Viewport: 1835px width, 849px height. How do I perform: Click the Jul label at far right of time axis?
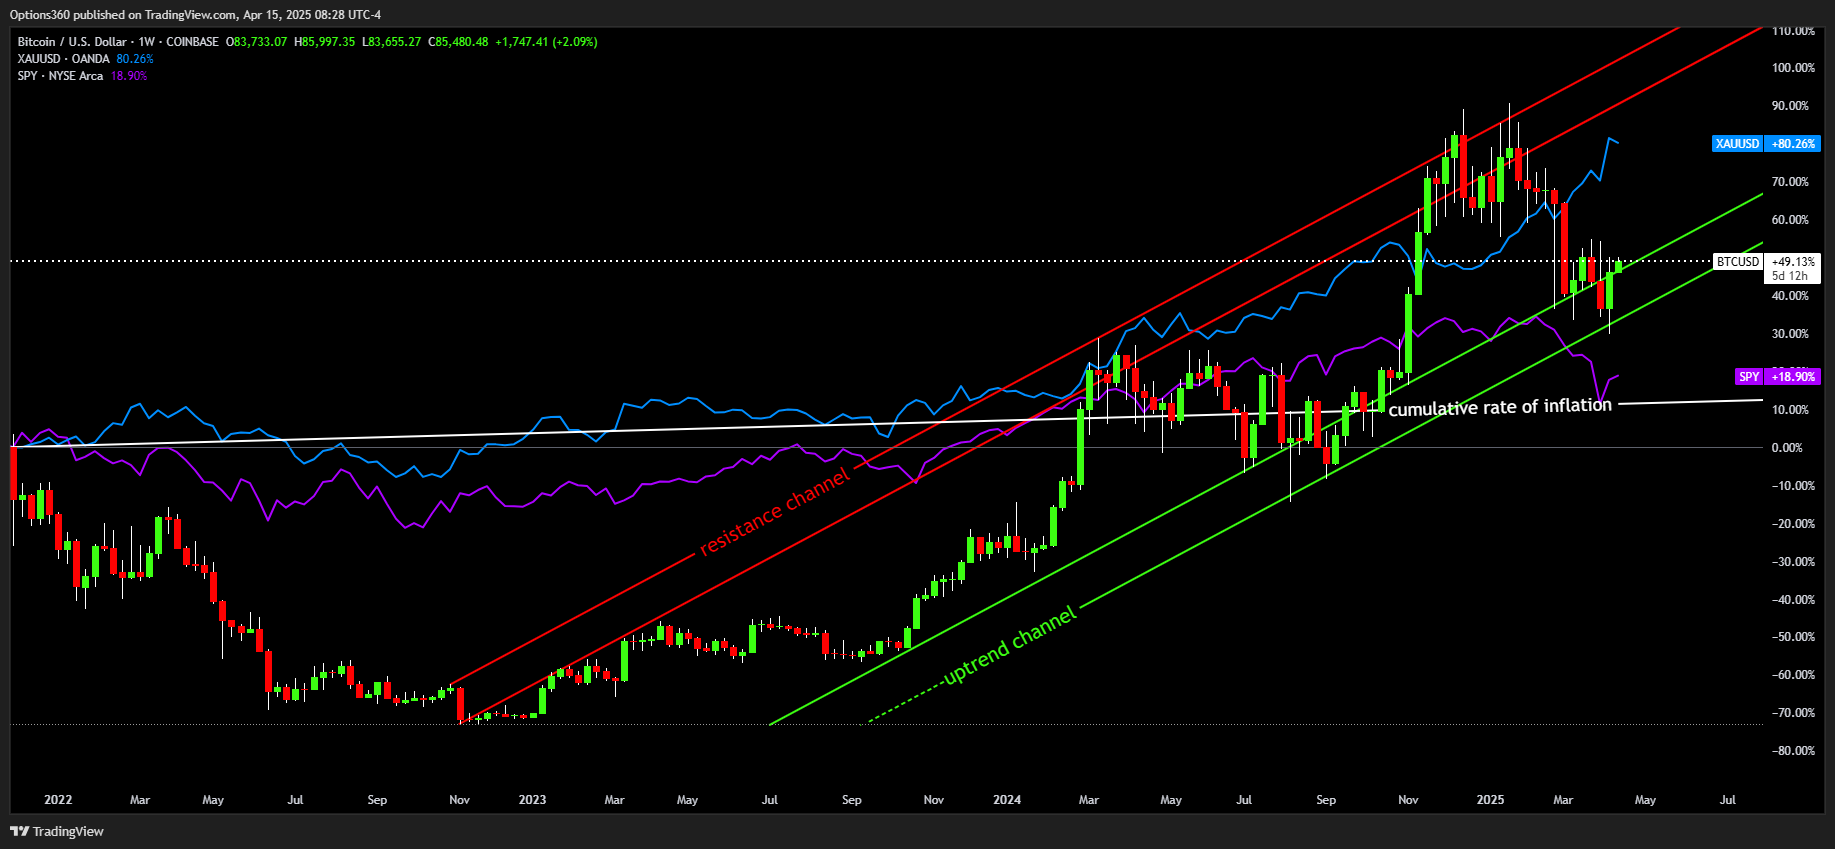point(1727,800)
